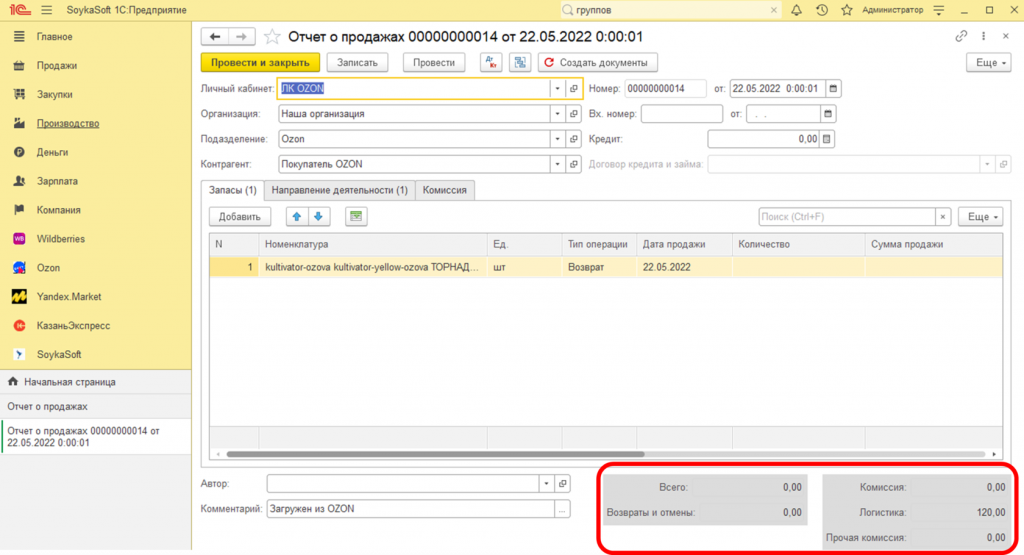The width and height of the screenshot is (1024, 555).
Task: Open calculator for the Кредит field
Action: pyautogui.click(x=827, y=139)
